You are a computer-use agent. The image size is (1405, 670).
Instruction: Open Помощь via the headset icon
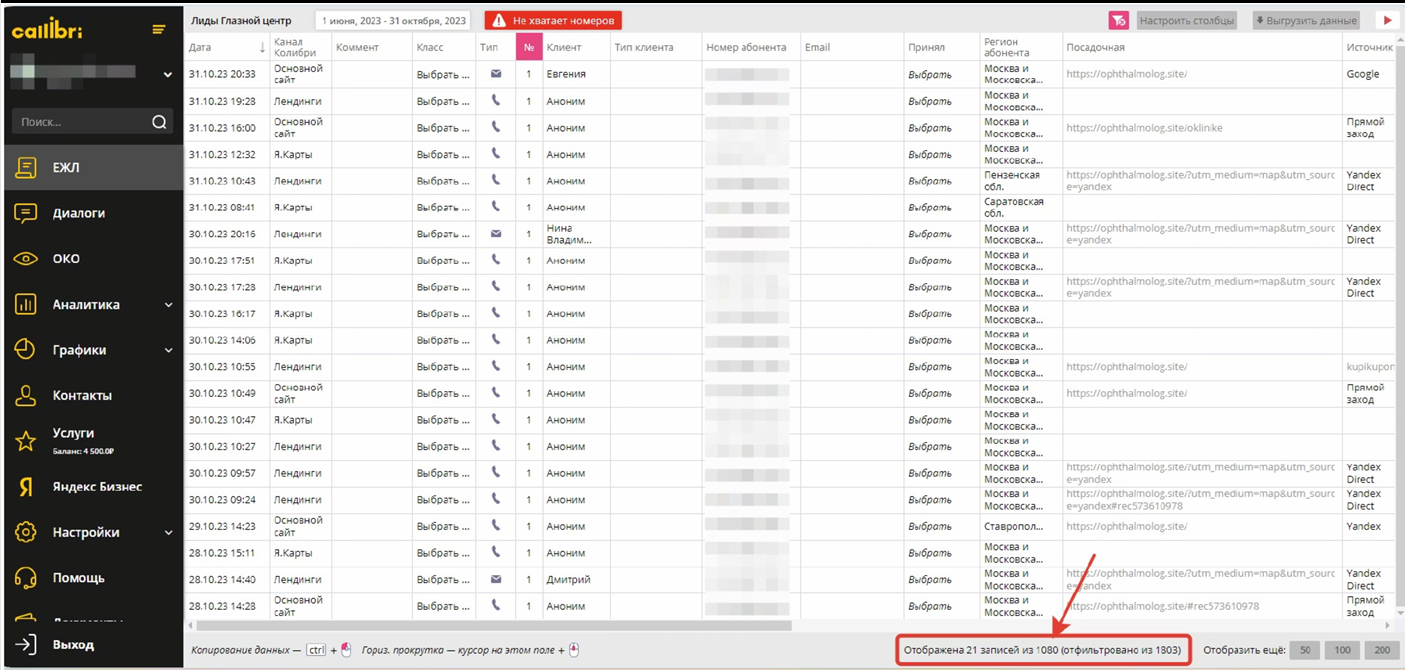click(x=26, y=578)
